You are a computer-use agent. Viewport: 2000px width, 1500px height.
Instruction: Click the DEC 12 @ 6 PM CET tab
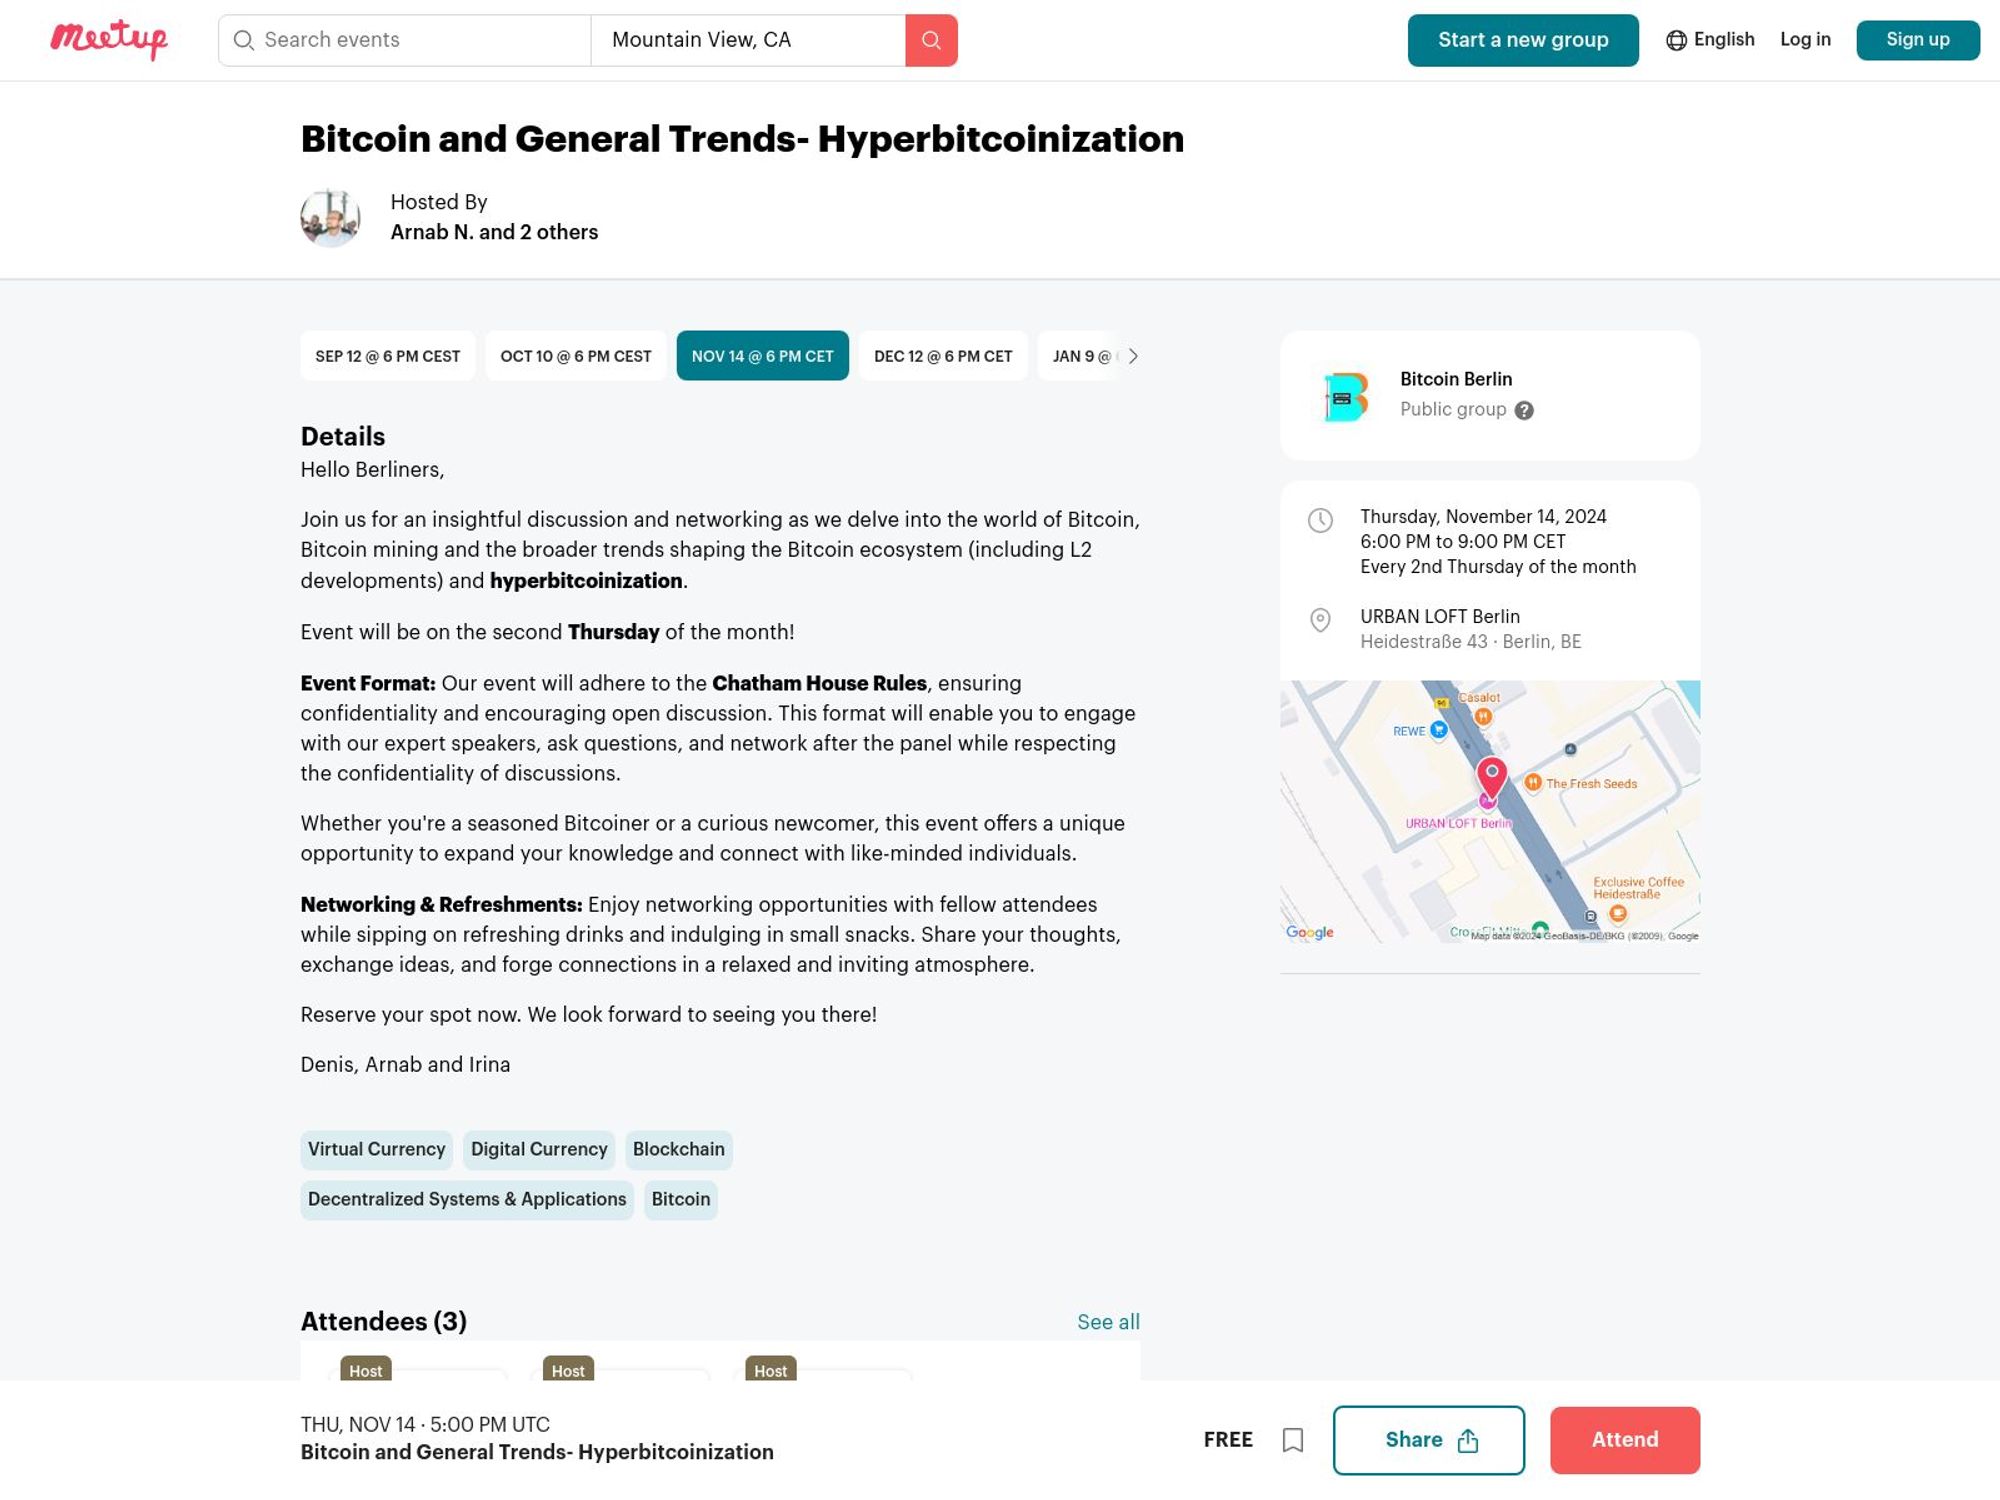943,356
